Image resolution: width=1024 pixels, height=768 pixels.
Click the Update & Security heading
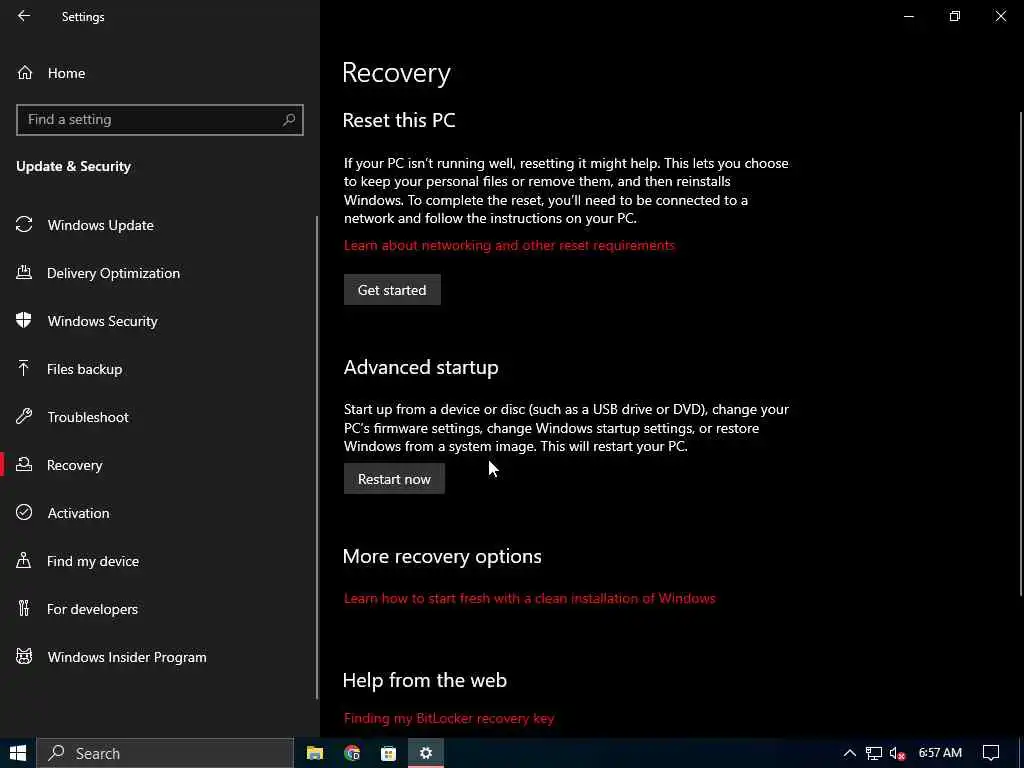73,167
